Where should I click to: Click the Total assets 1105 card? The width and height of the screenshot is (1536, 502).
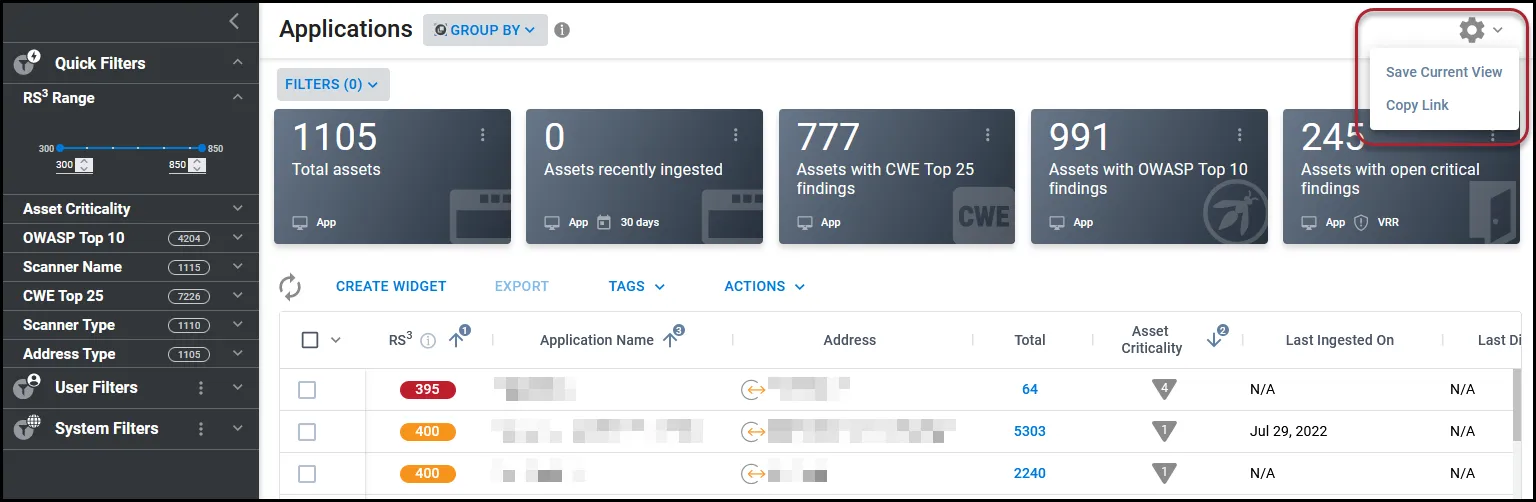point(392,177)
